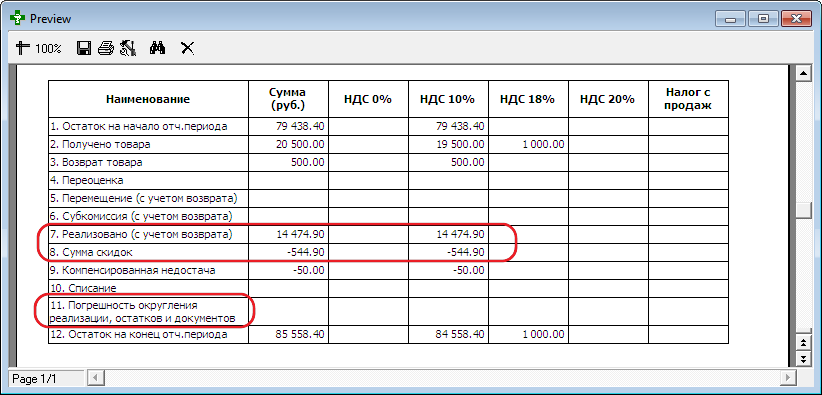Click the green cross app icon in the title bar
822x395 pixels.
18,18
